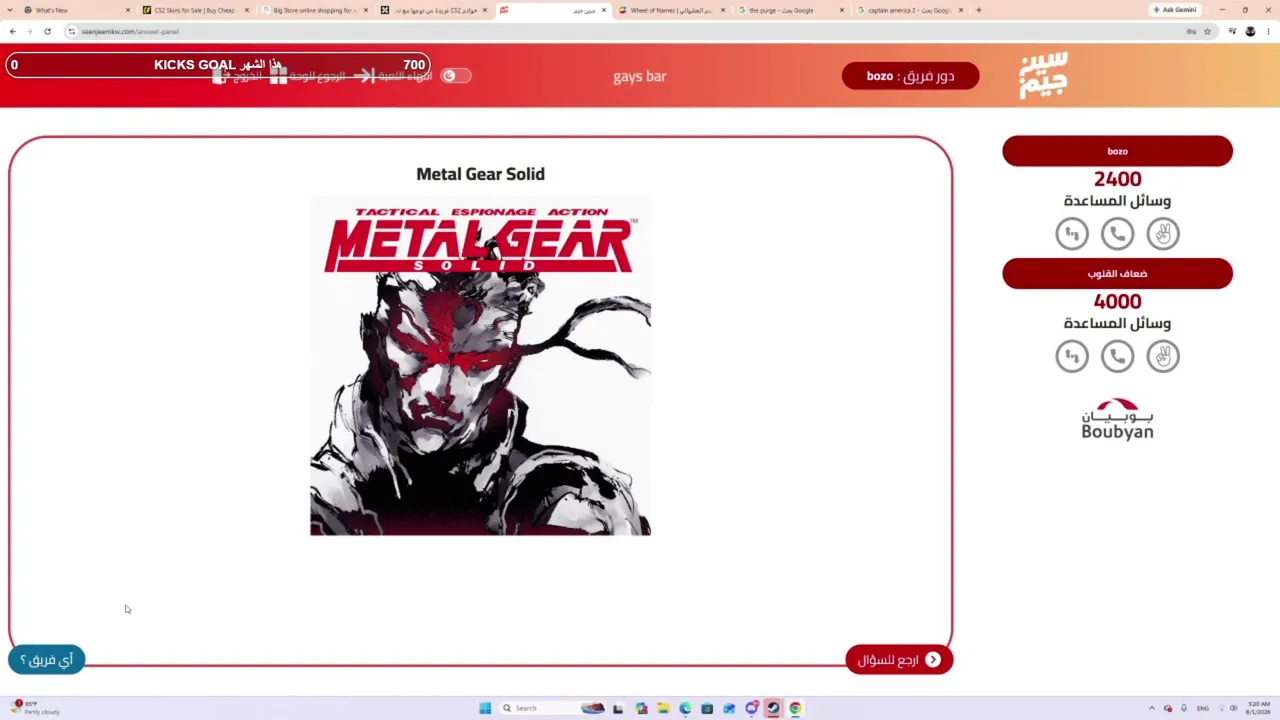This screenshot has width=1280, height=720.
Task: Show hidden system tray icons
Action: coord(1151,708)
